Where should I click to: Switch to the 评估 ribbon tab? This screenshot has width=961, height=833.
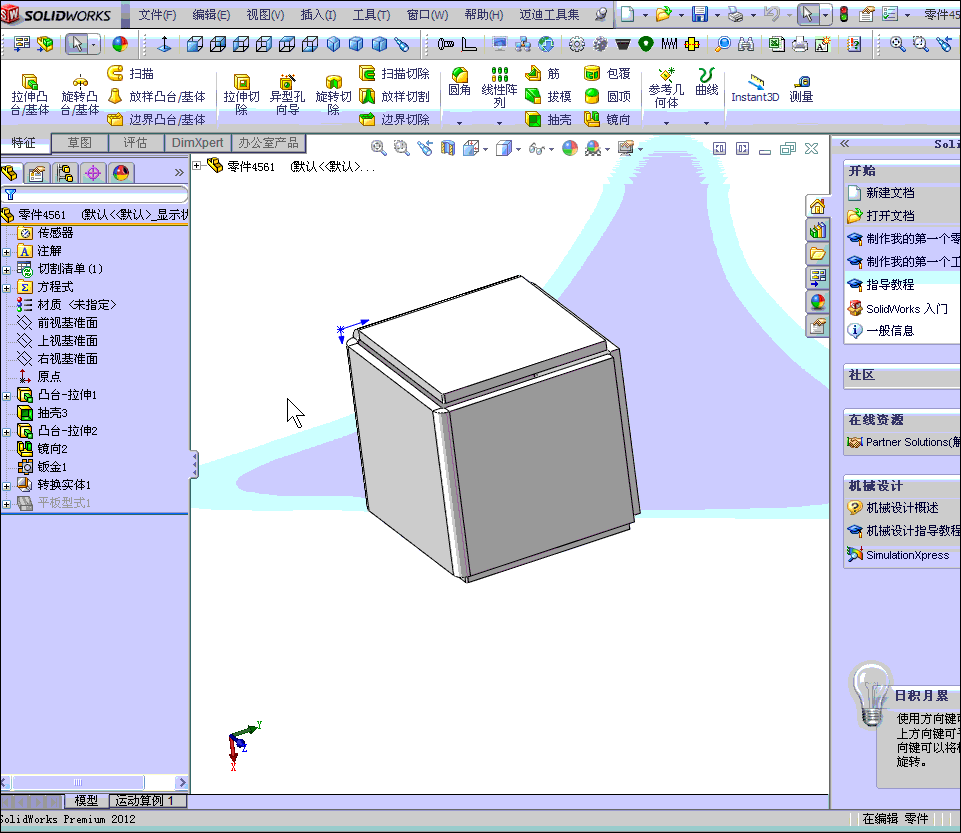137,143
